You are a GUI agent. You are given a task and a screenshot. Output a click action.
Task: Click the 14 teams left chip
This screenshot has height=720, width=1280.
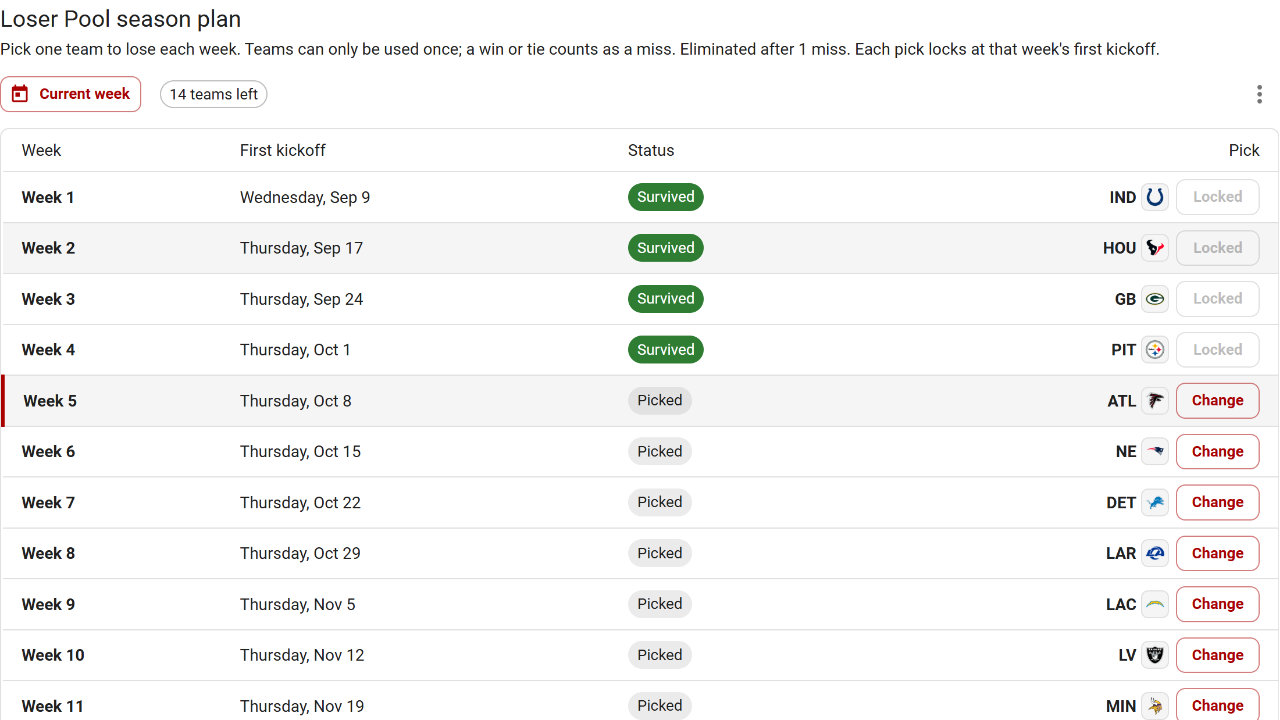(214, 94)
